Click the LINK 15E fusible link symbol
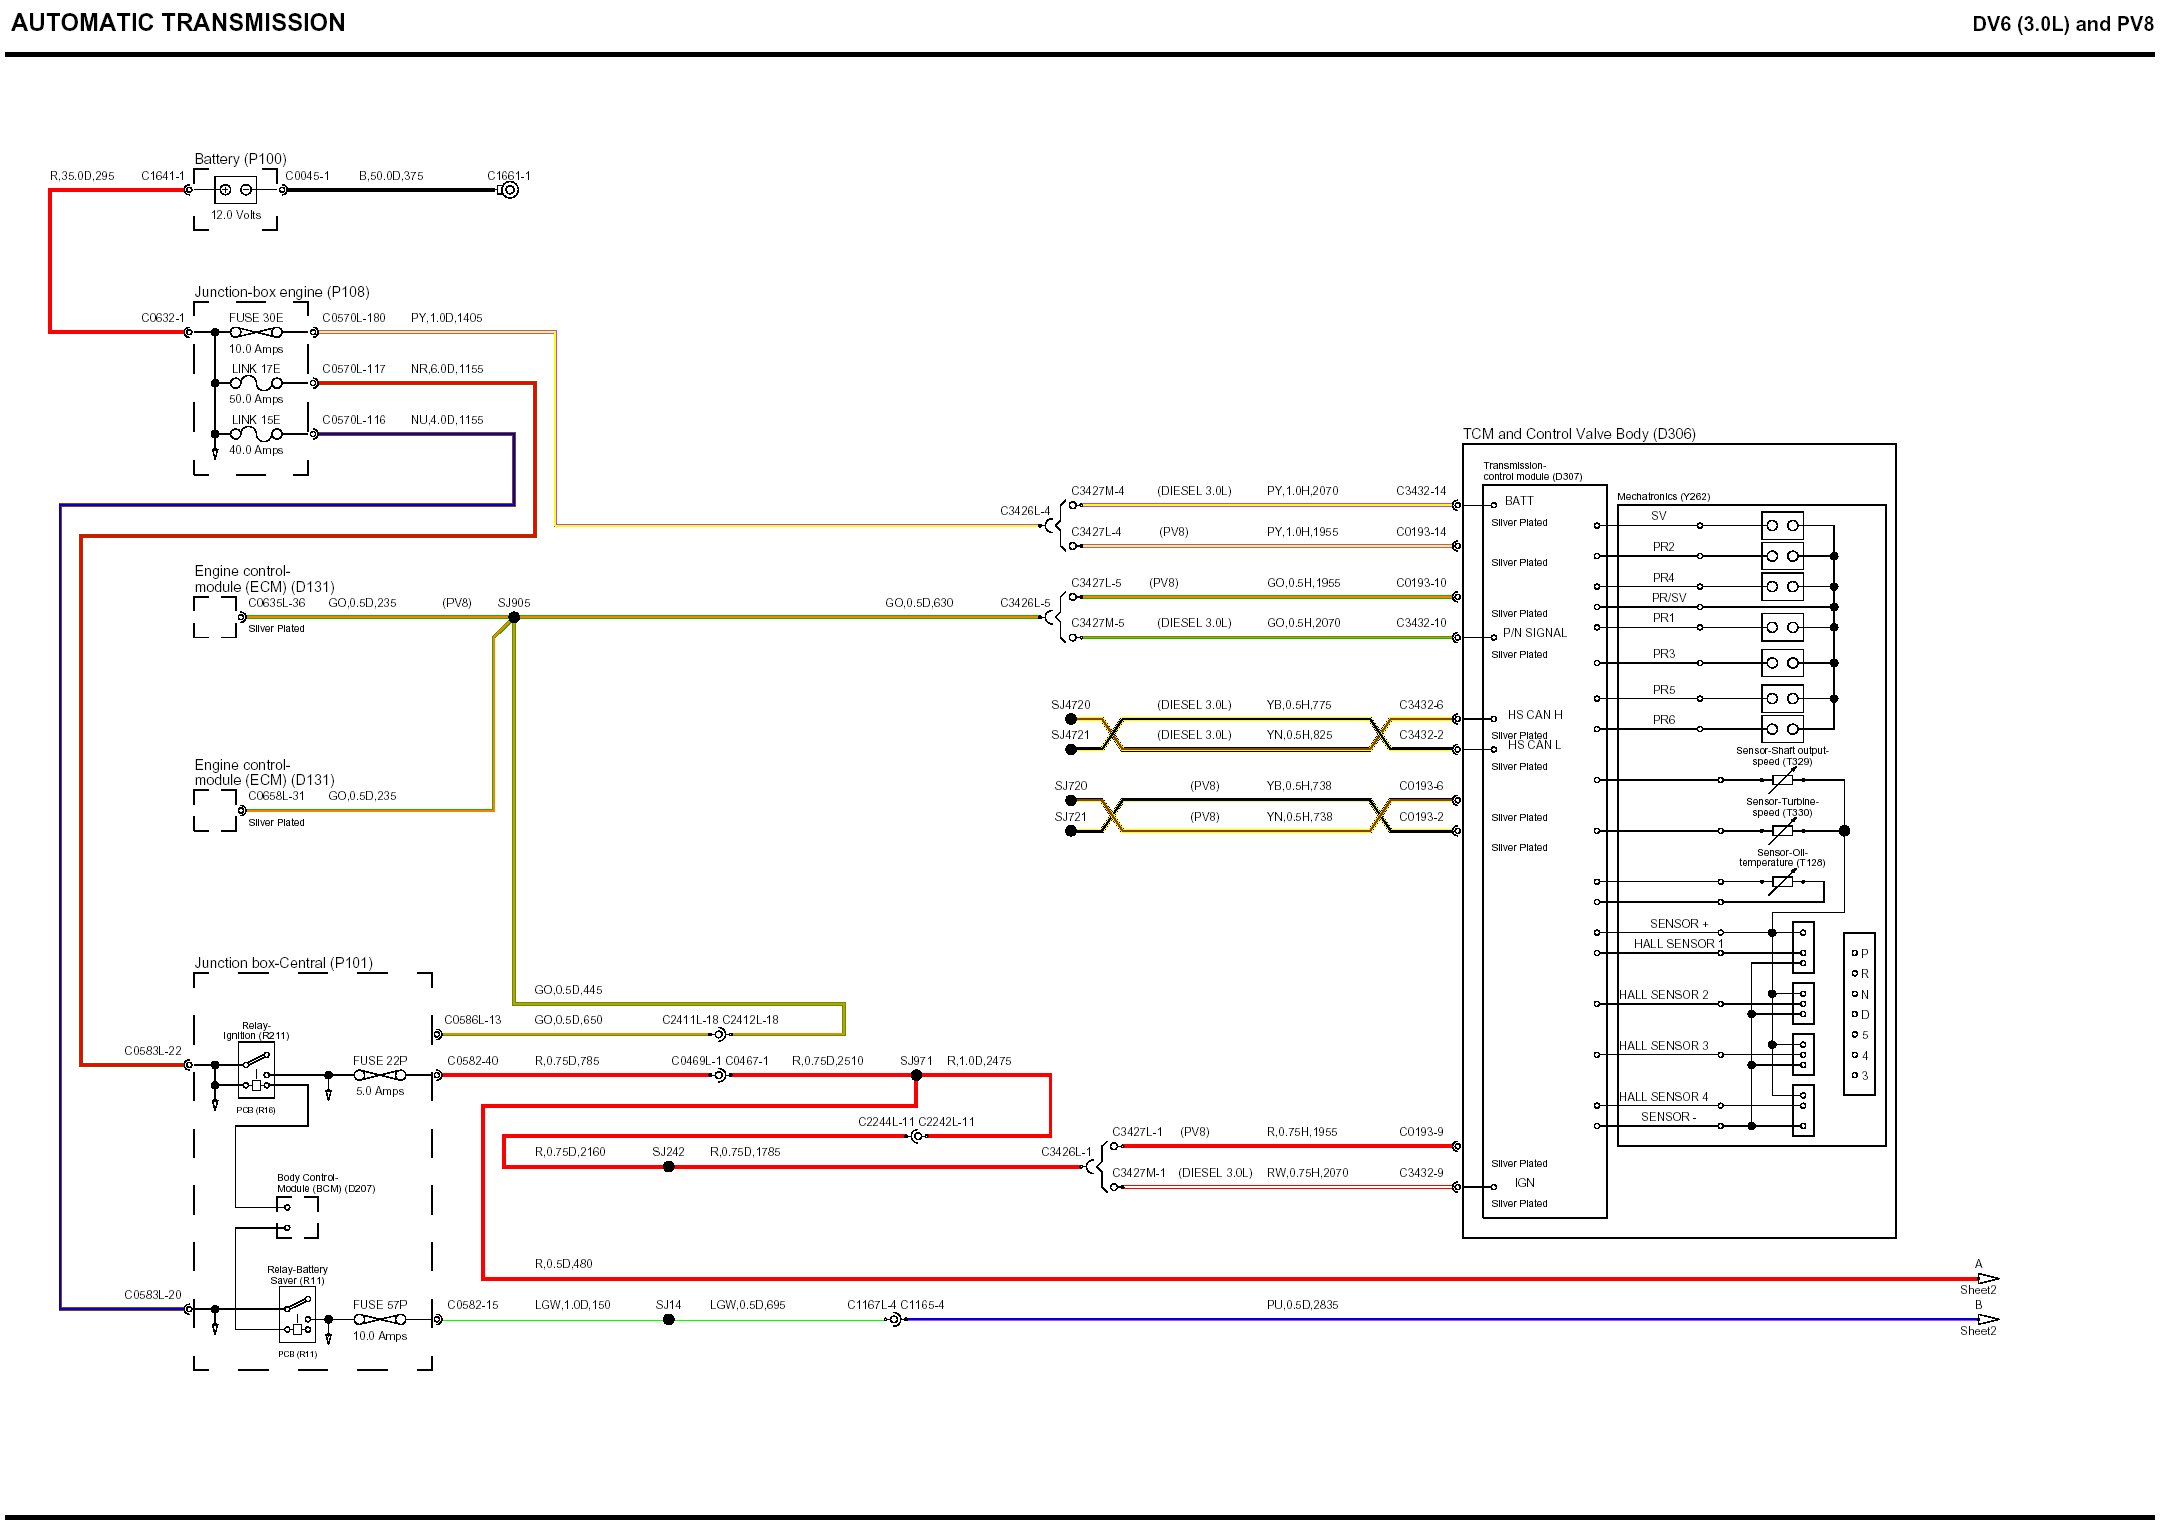 [x=256, y=434]
